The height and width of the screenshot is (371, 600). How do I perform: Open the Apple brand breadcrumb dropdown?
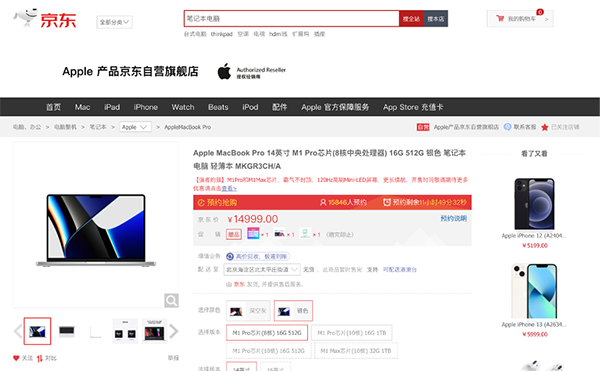click(135, 127)
